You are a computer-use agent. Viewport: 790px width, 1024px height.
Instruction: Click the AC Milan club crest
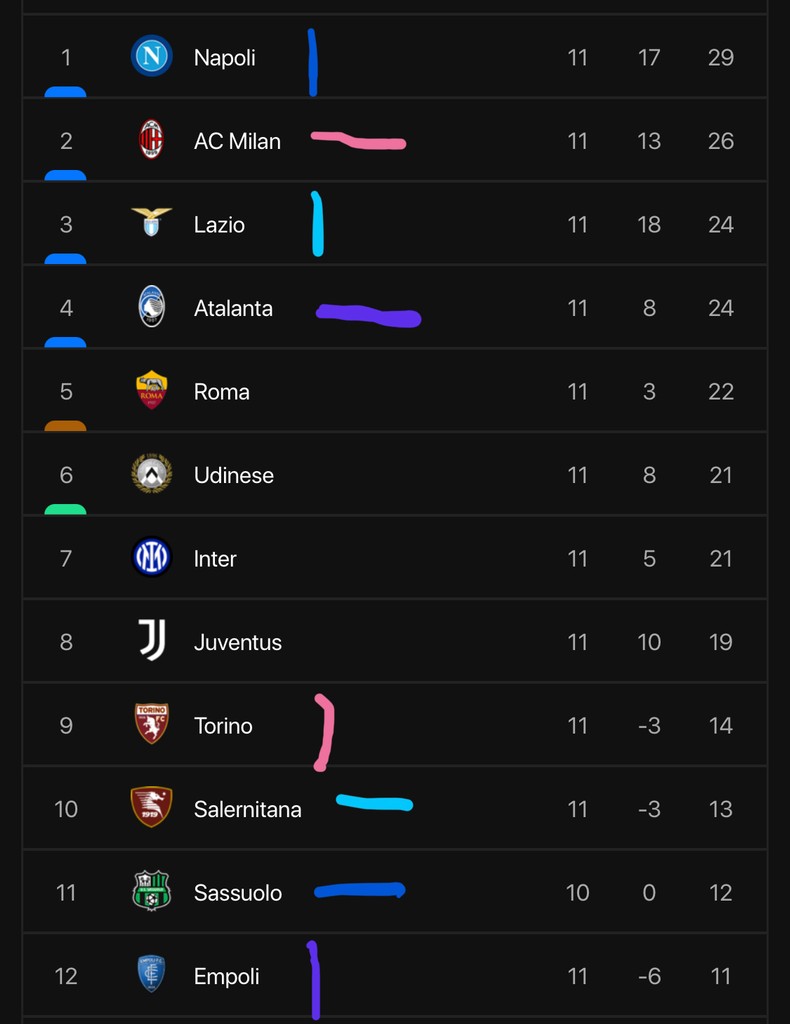coord(151,140)
